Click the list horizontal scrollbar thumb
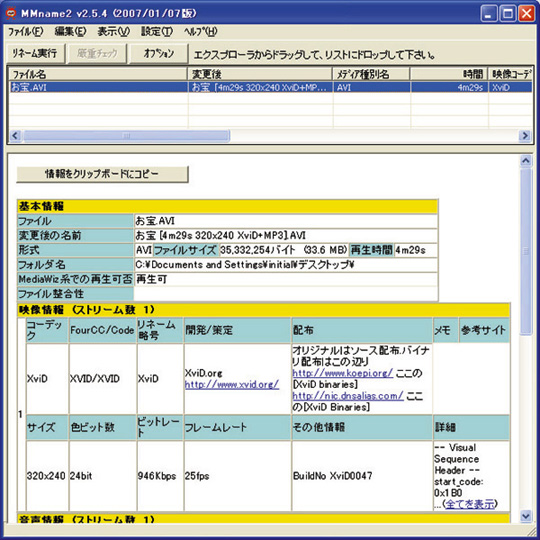This screenshot has height=540, width=540. pyautogui.click(x=126, y=136)
